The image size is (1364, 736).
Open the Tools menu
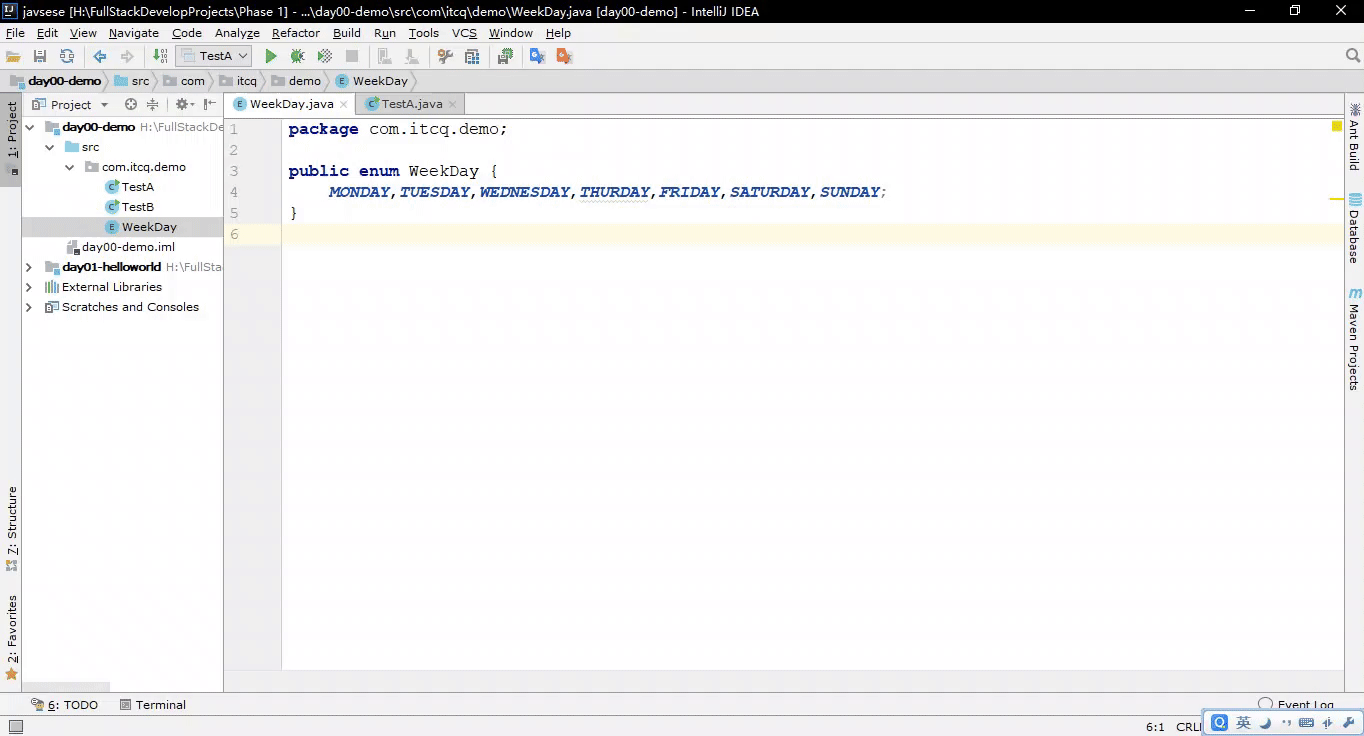pyautogui.click(x=424, y=33)
